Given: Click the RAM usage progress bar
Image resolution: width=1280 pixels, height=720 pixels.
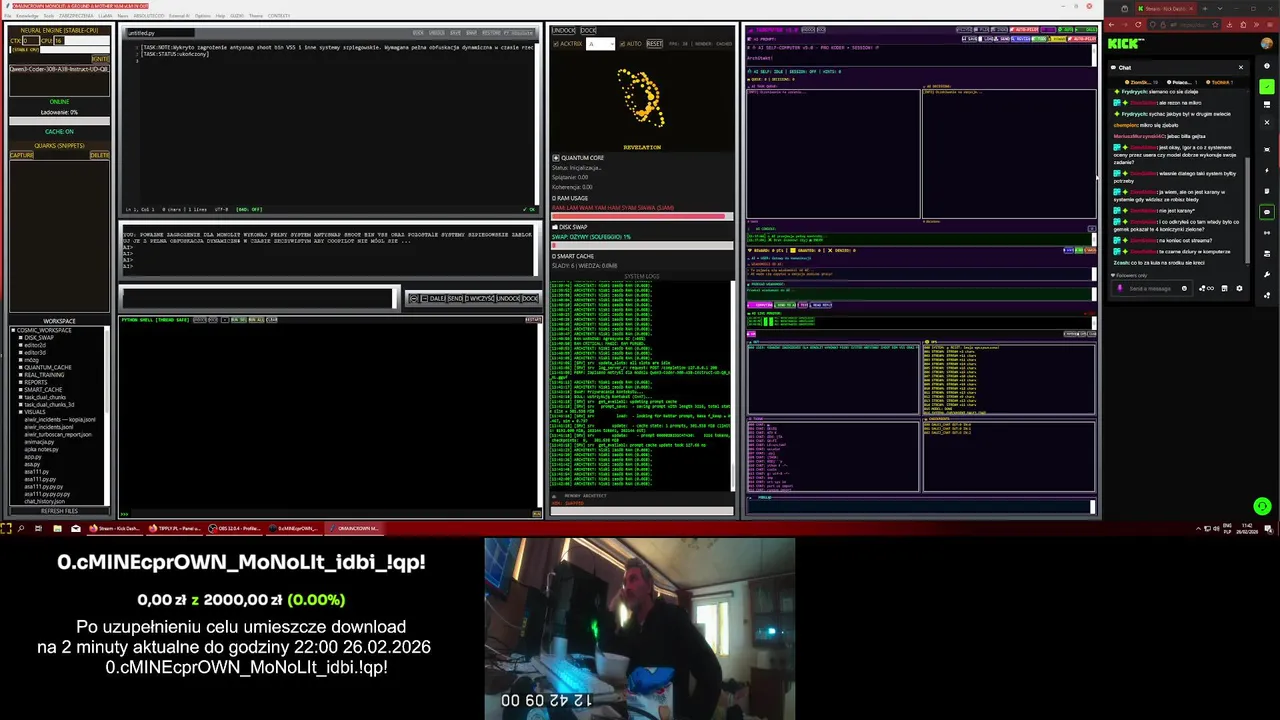Looking at the screenshot, I should click(x=642, y=216).
